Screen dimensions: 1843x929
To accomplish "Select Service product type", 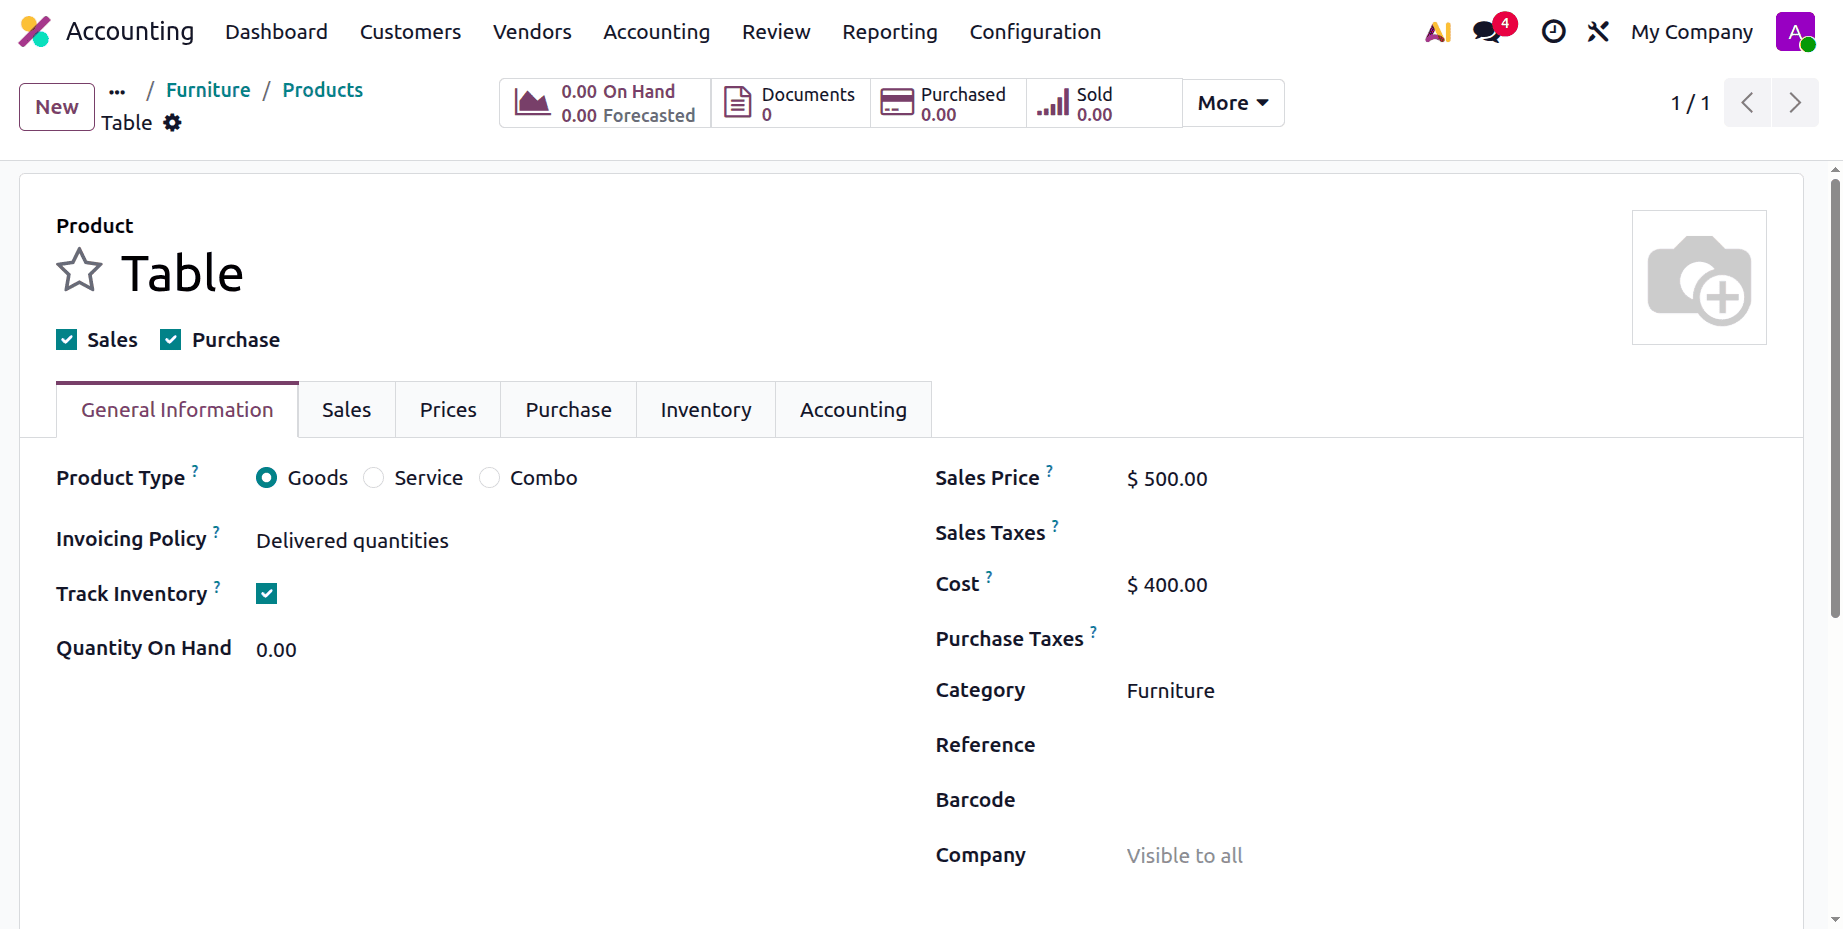I will coord(374,478).
